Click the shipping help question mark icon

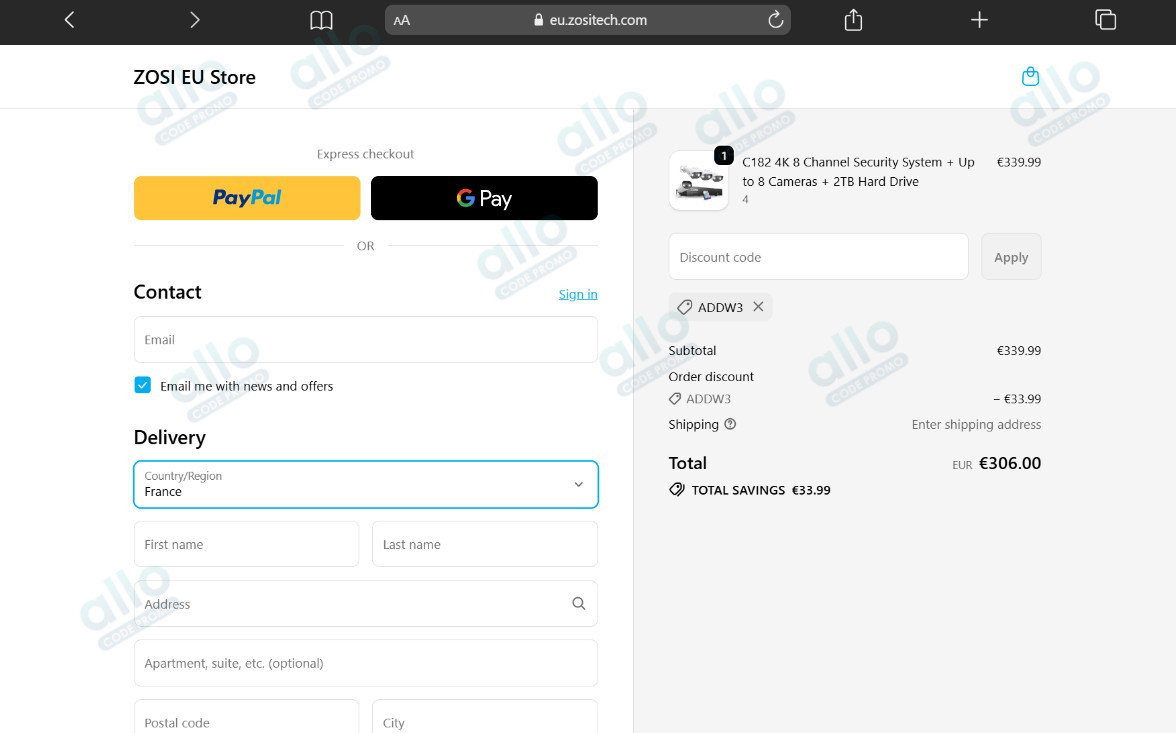[730, 424]
